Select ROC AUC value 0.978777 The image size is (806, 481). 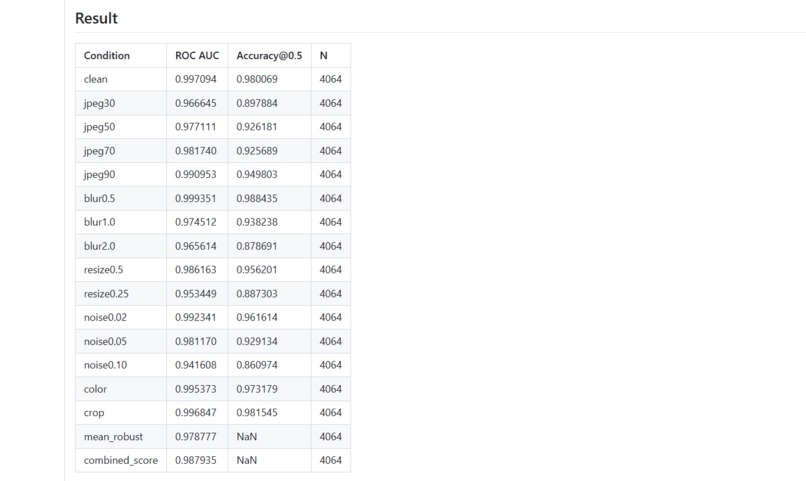tap(195, 437)
